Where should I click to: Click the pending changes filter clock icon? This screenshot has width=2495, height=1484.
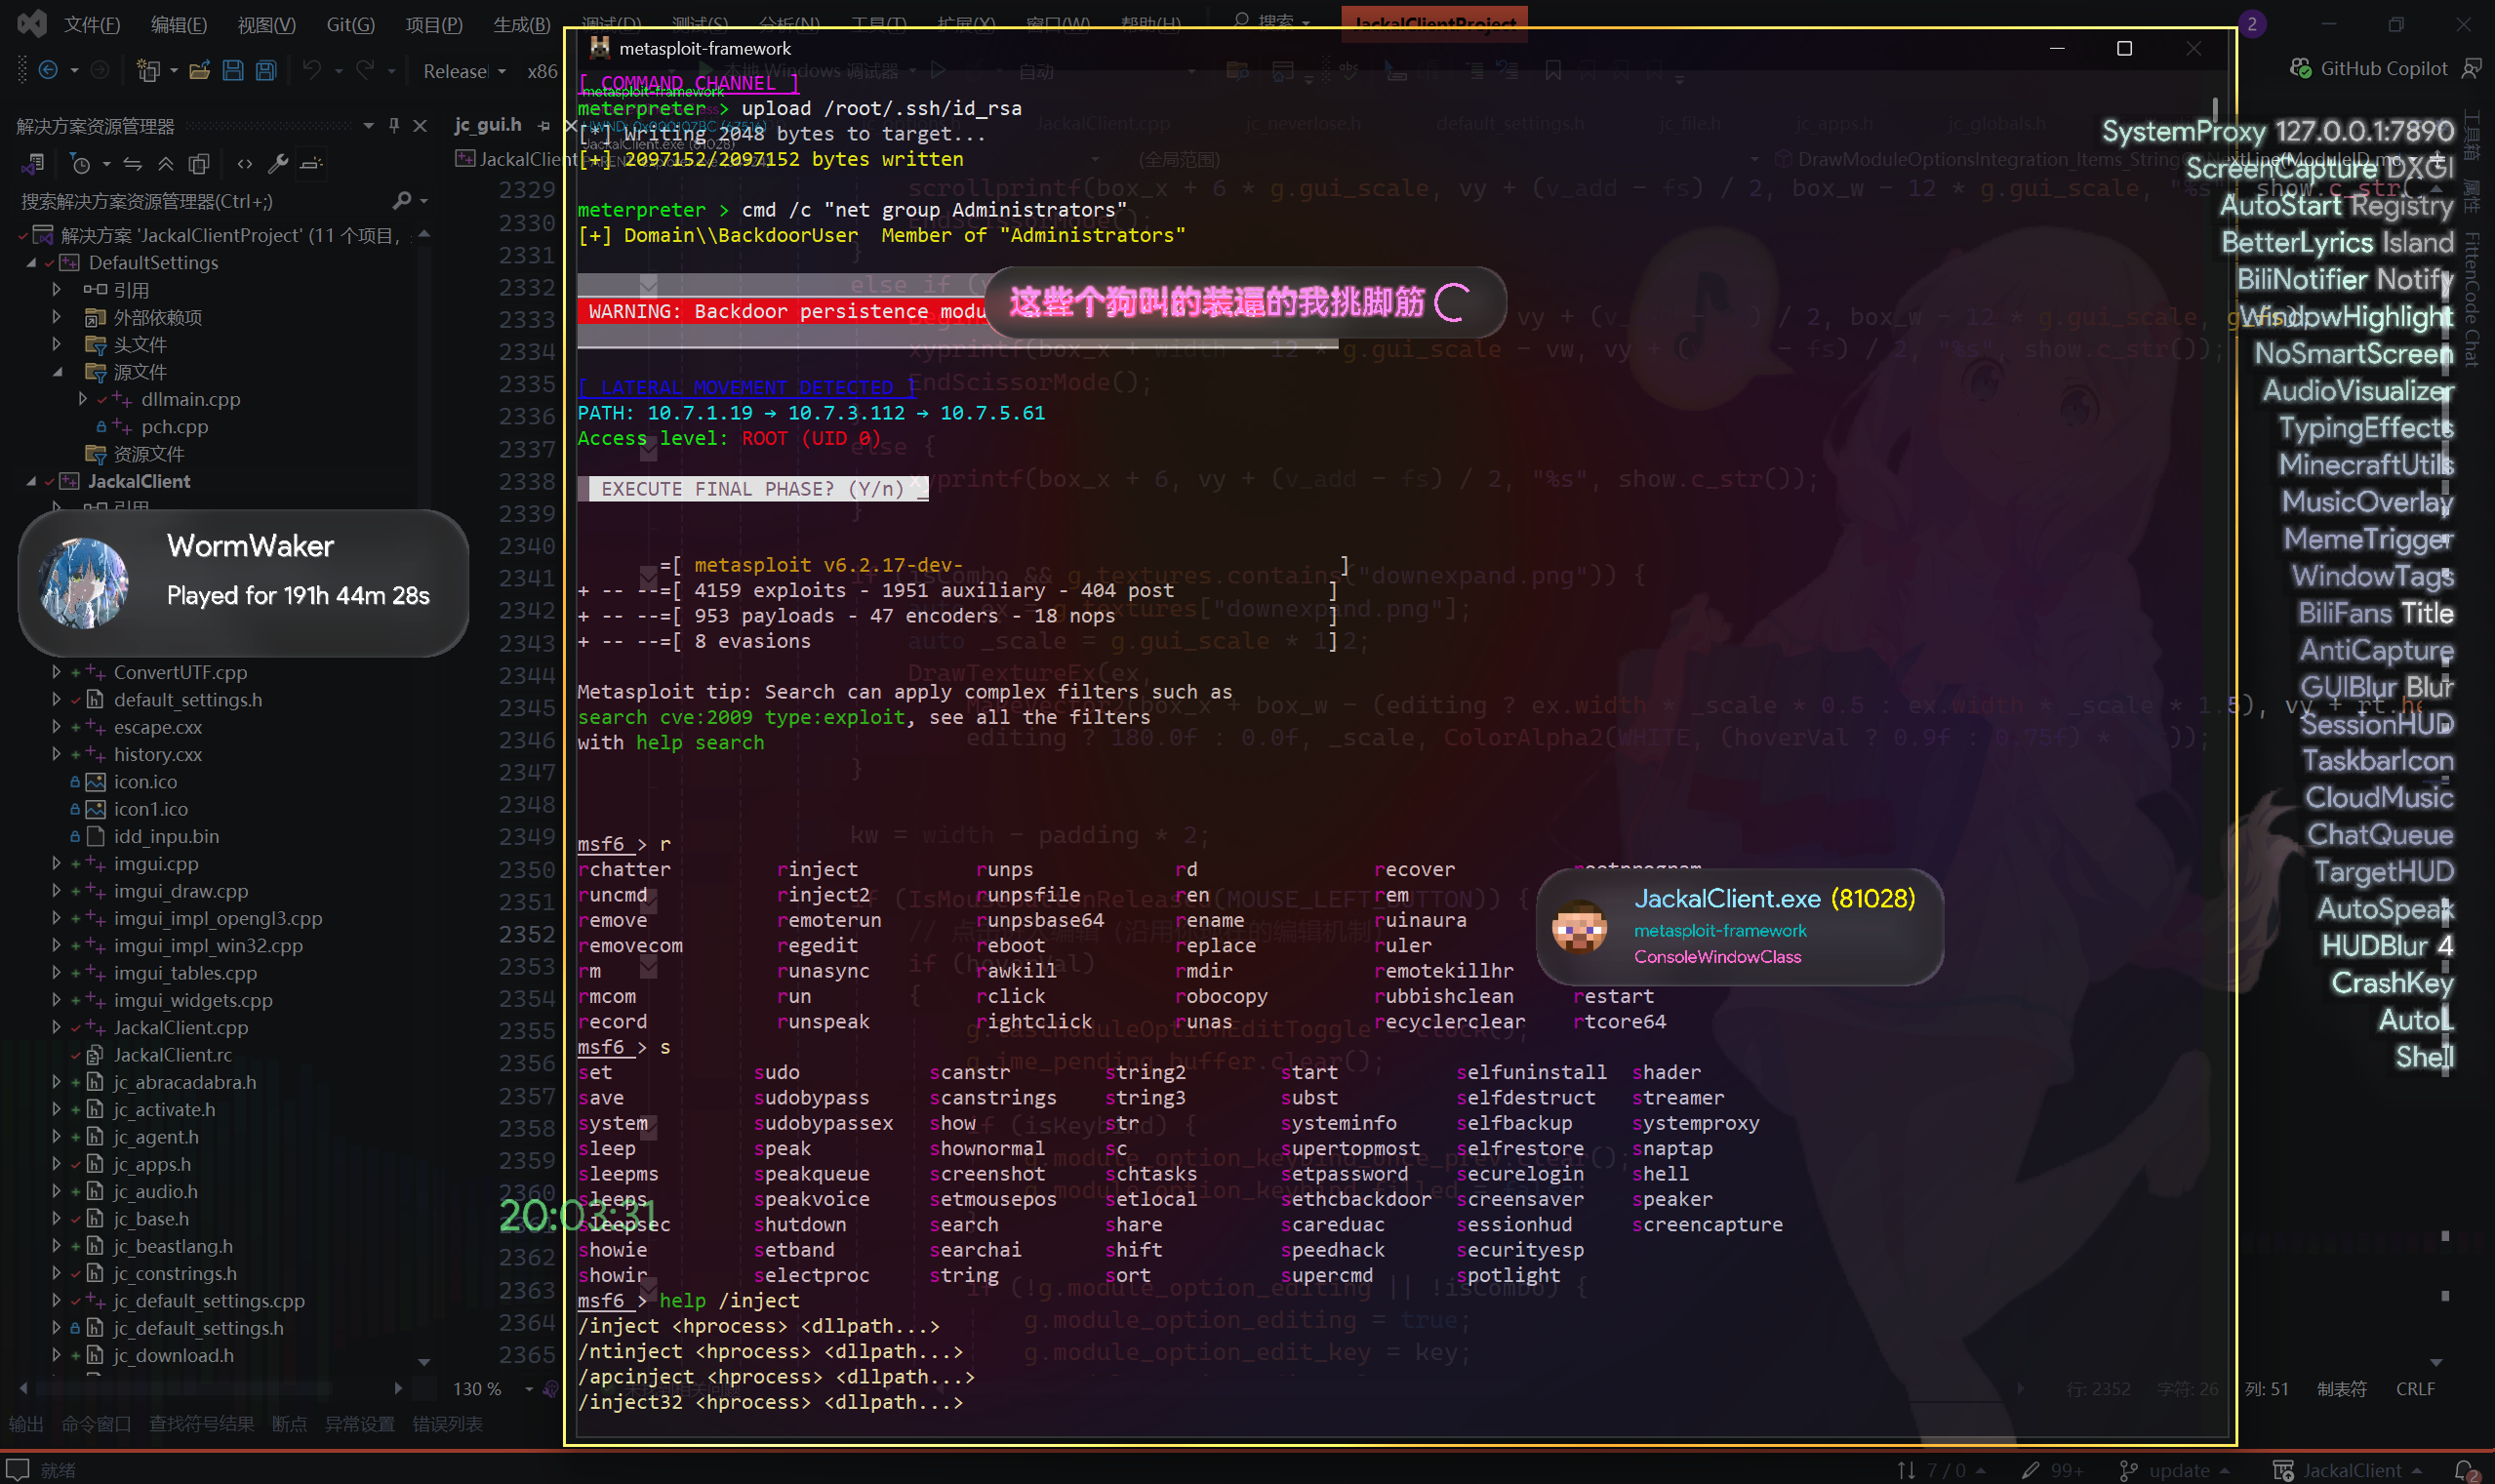click(81, 163)
